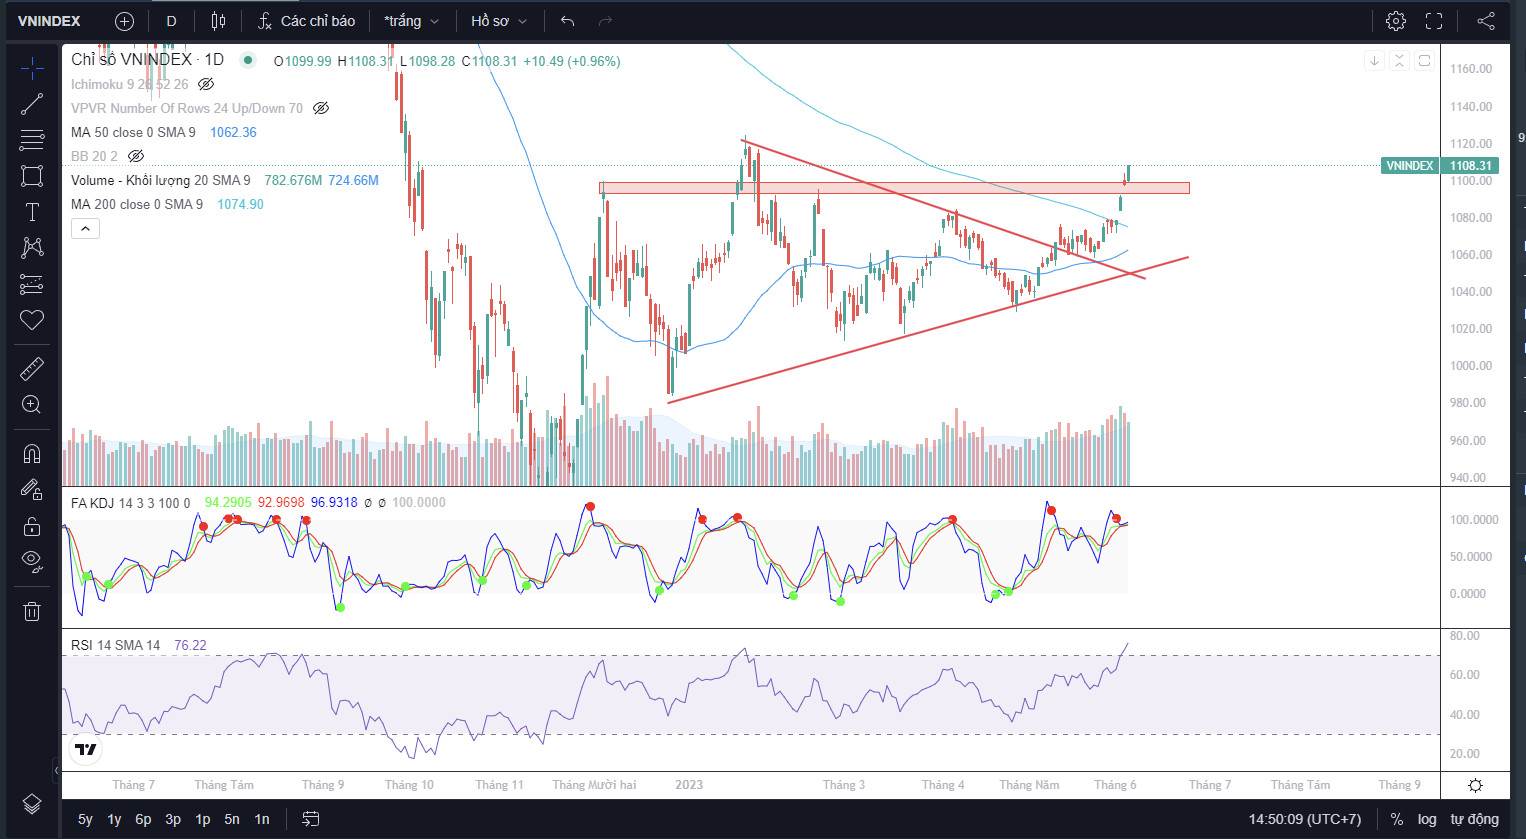
Task: Select the crosshair cursor tool
Action: 32,68
